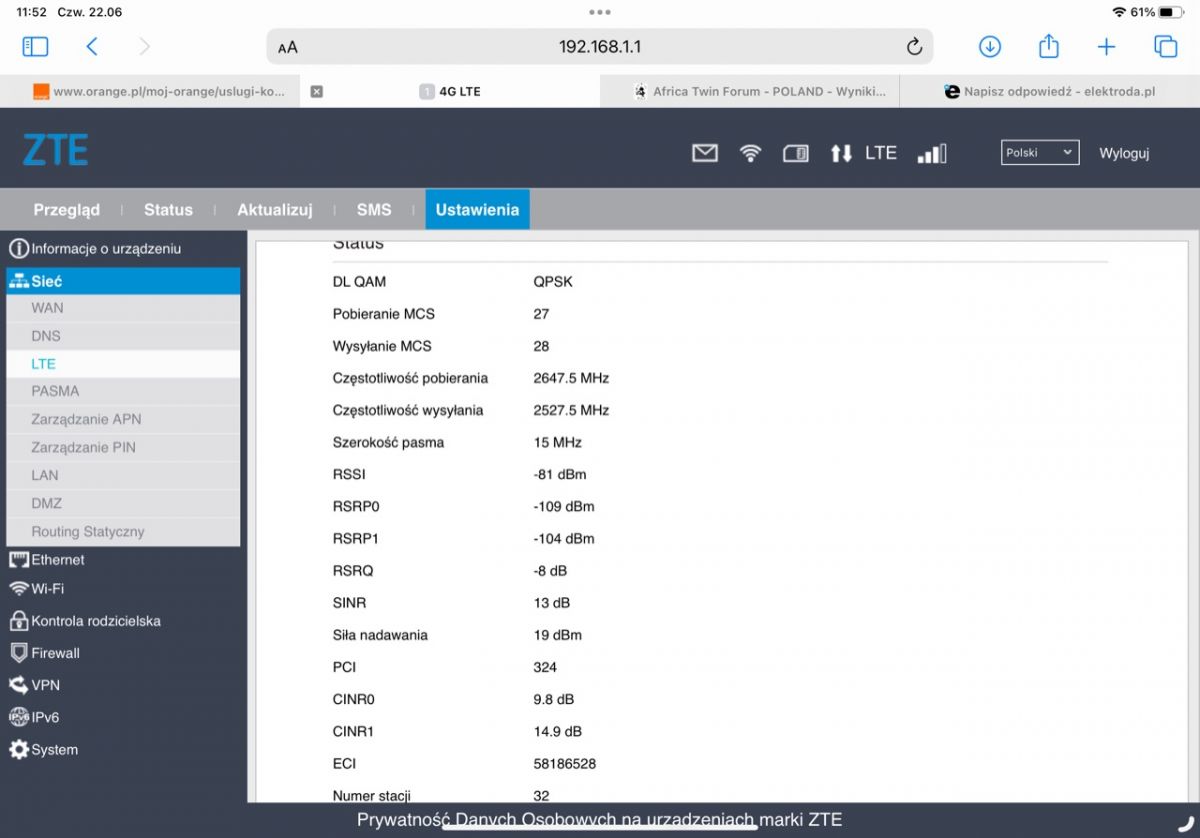
Task: Tap the battery indicator in status bar
Action: [1171, 12]
